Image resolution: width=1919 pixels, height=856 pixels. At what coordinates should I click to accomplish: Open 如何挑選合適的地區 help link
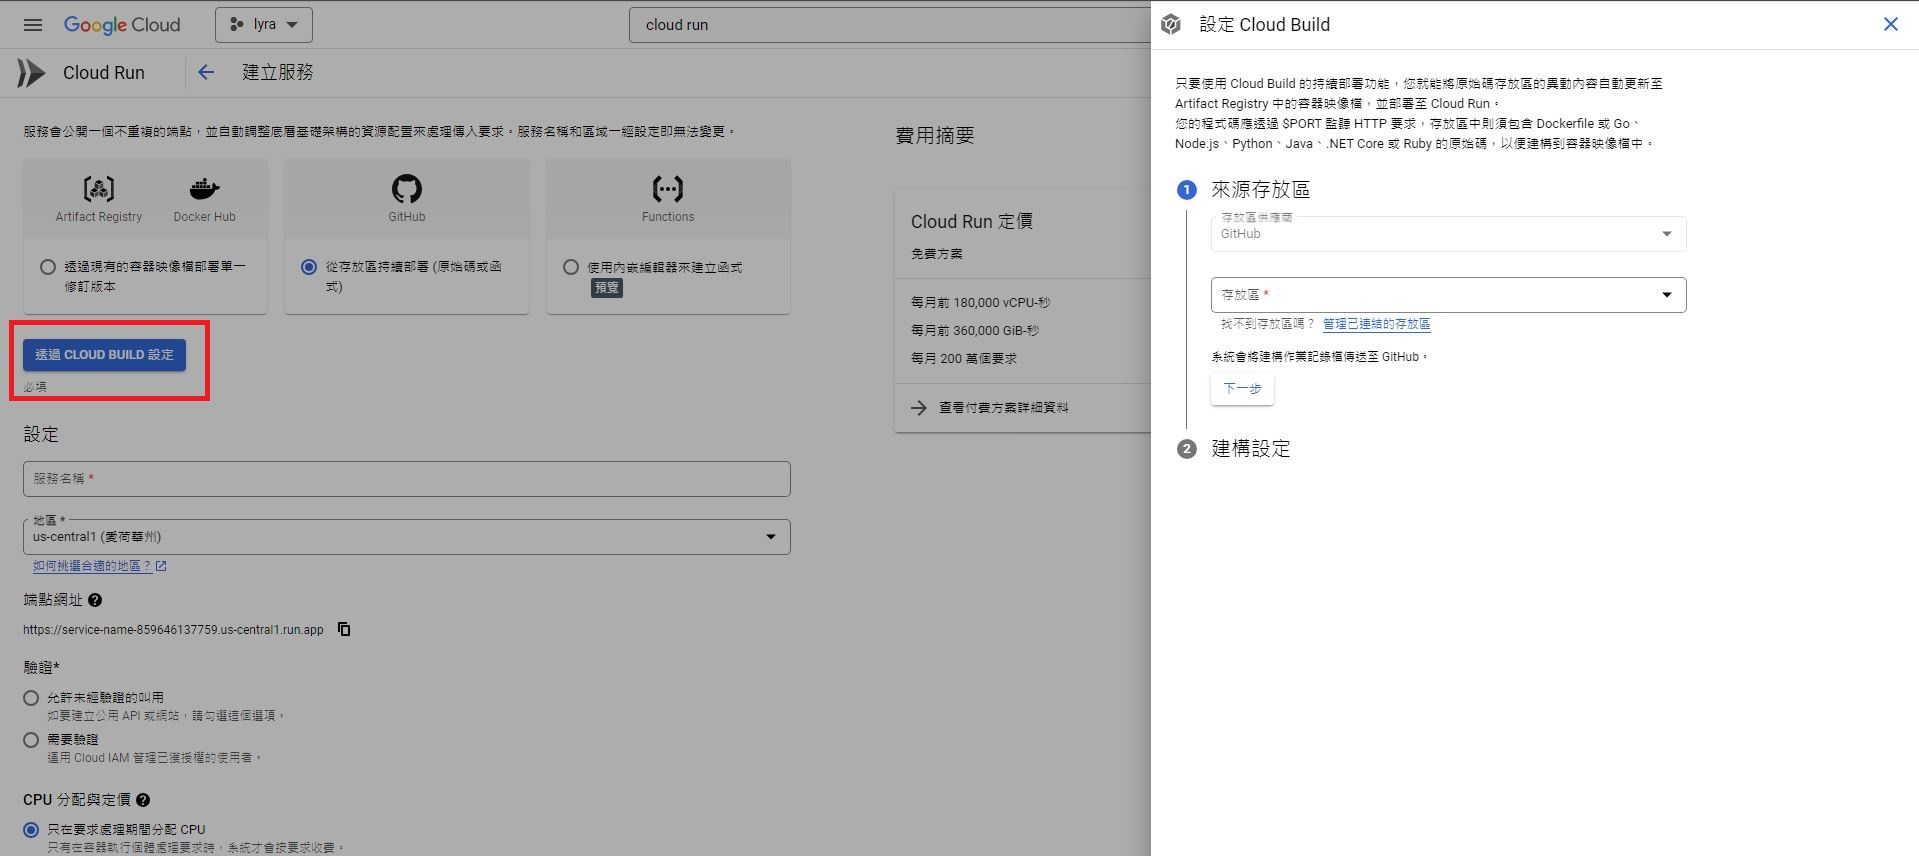click(99, 566)
